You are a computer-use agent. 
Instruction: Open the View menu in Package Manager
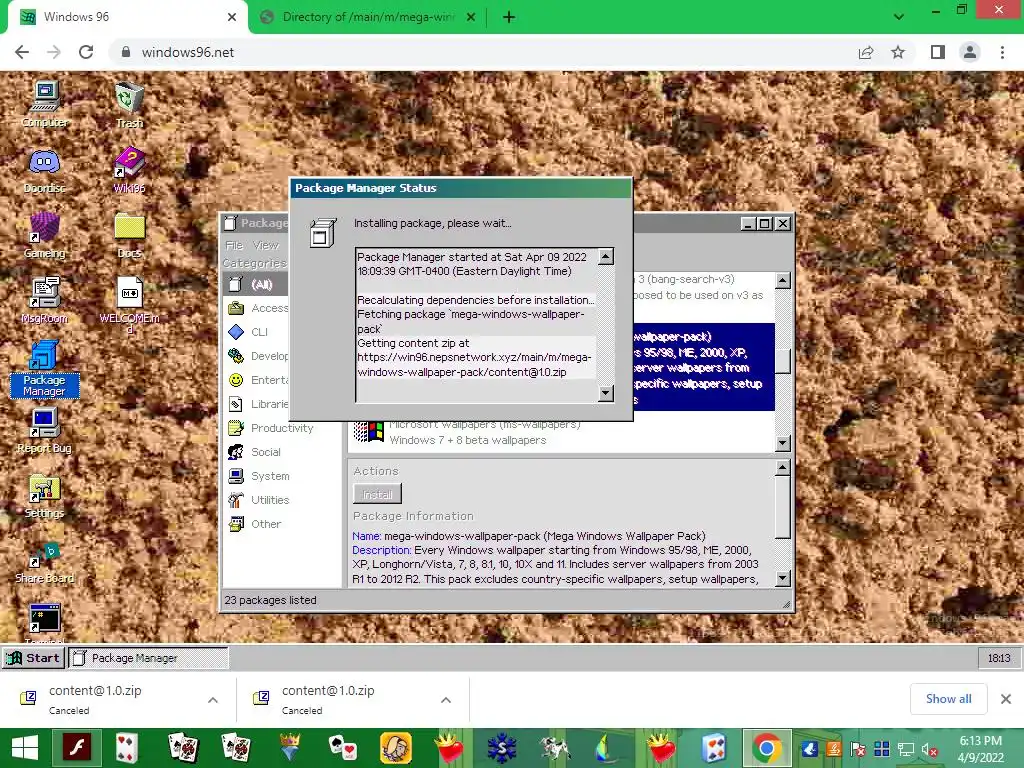tap(266, 246)
